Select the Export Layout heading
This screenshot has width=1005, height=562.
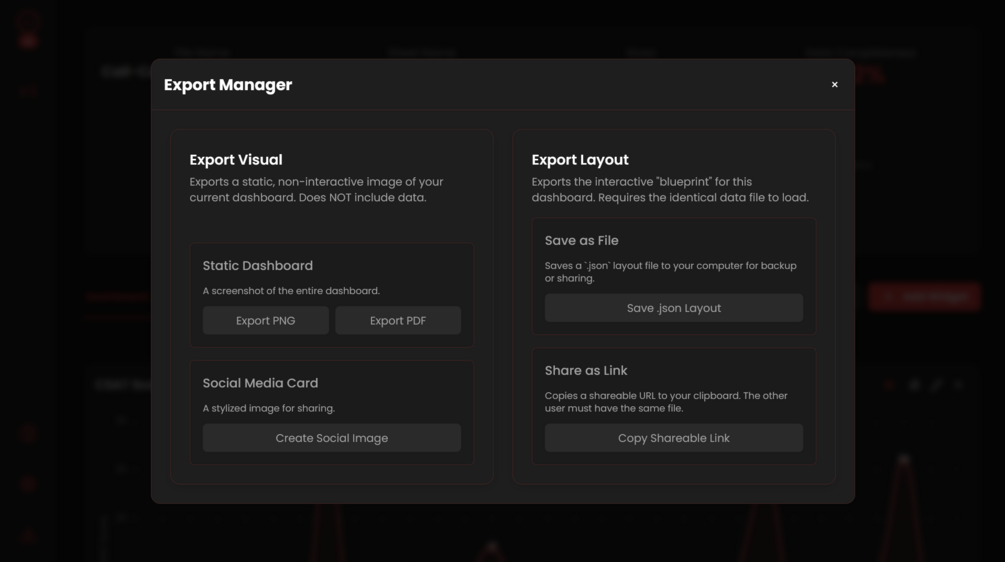tap(580, 160)
